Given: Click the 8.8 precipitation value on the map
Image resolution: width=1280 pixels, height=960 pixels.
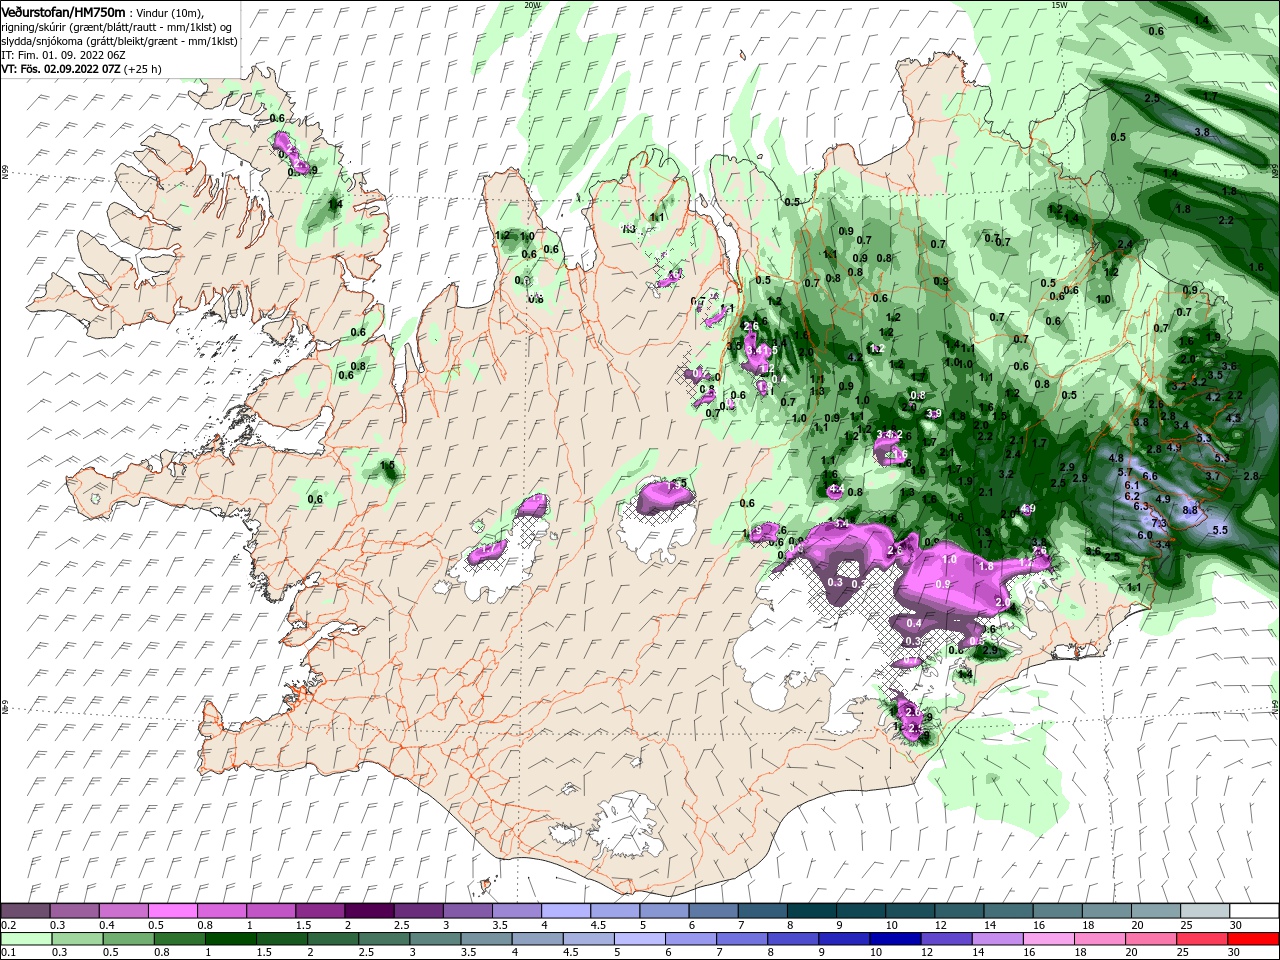Looking at the screenshot, I should (1190, 510).
